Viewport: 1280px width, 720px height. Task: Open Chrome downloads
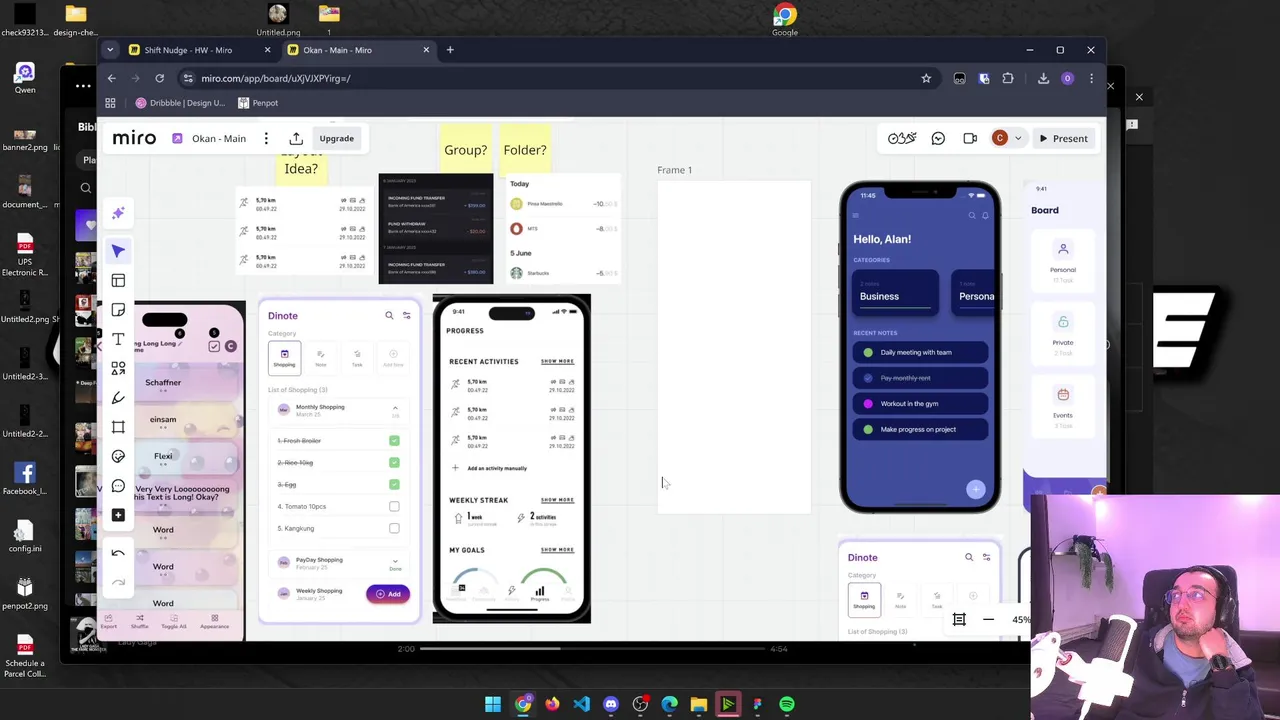(1043, 78)
